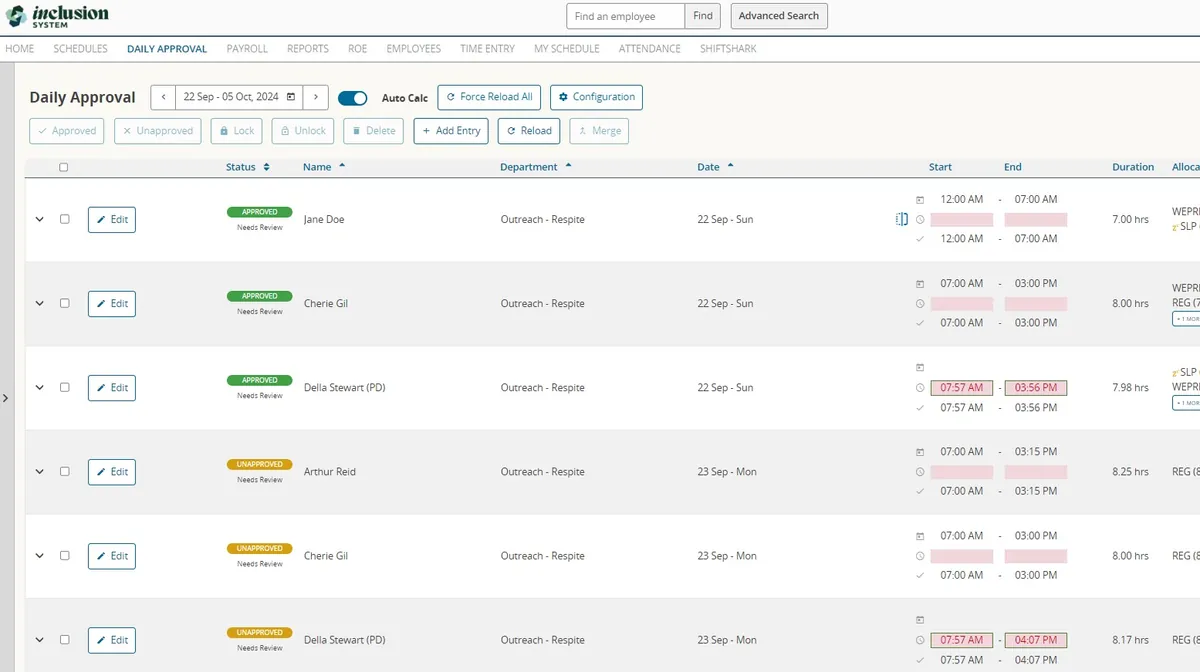Open the date range calendar picker

(291, 97)
